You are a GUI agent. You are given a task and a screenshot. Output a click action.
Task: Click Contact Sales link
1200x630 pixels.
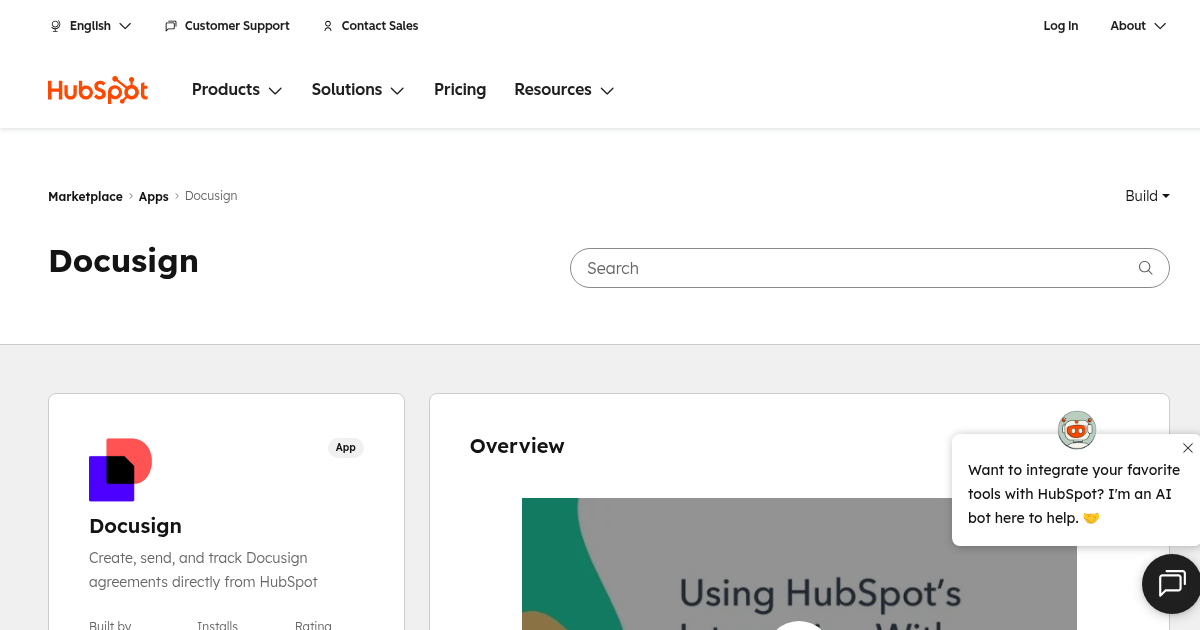(380, 26)
